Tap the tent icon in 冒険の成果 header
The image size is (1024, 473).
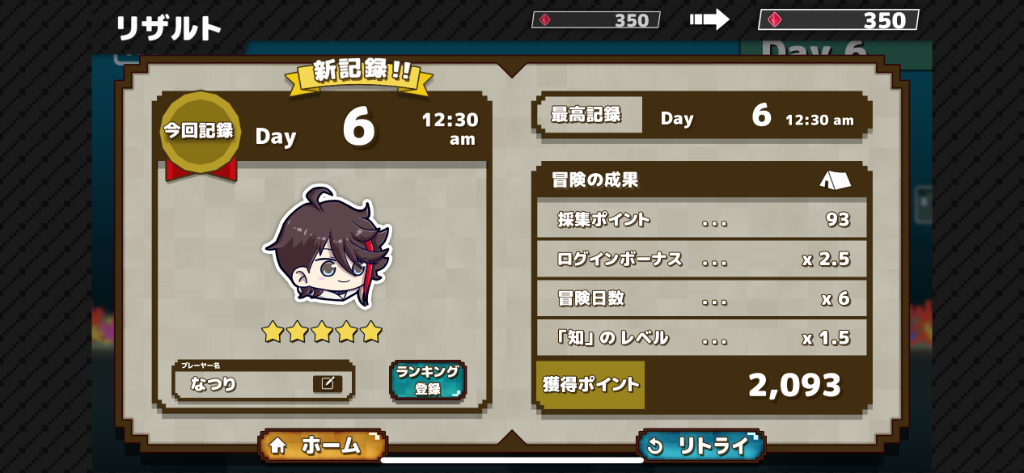(x=835, y=180)
